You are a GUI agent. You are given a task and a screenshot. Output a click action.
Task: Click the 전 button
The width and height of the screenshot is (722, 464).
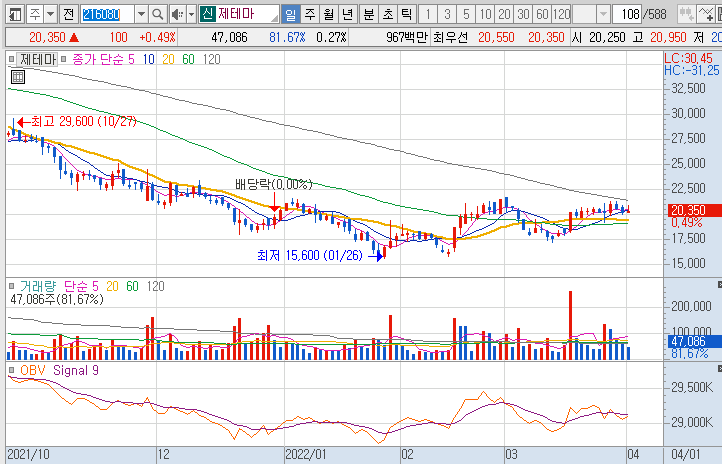click(69, 15)
